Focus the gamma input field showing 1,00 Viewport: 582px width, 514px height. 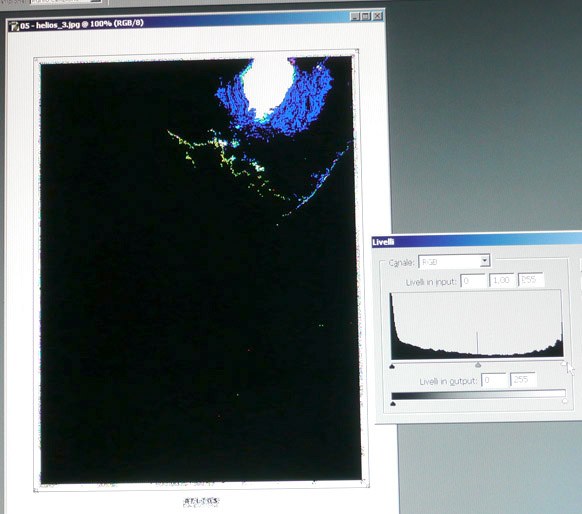(502, 280)
